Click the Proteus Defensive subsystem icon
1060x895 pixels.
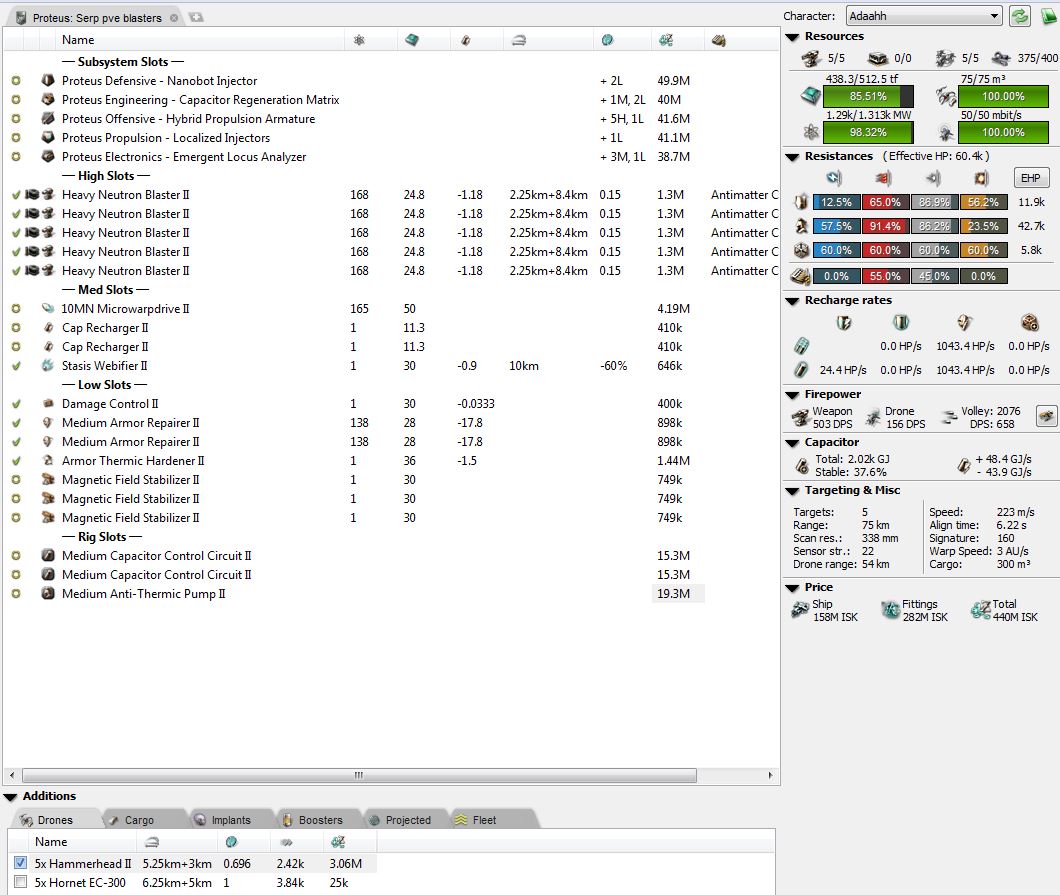click(48, 80)
